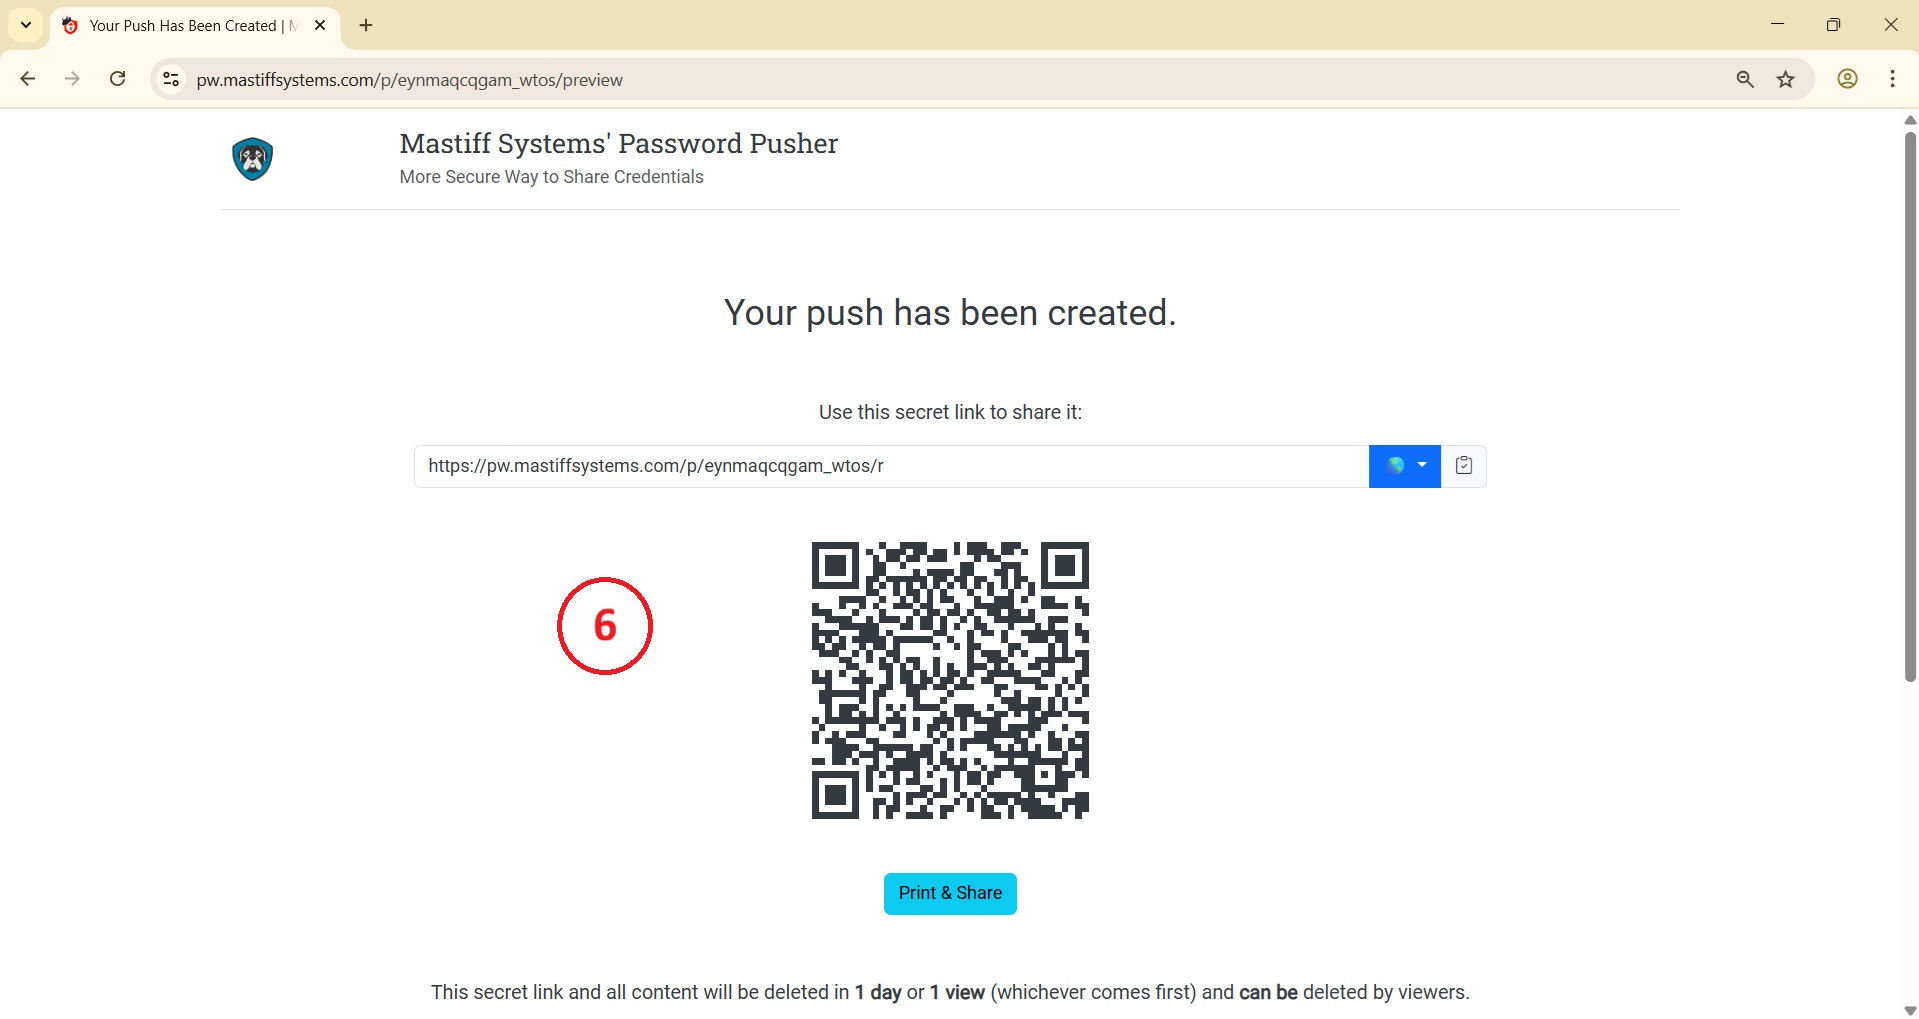Go back to the previous page
1919x1019 pixels.
point(28,79)
